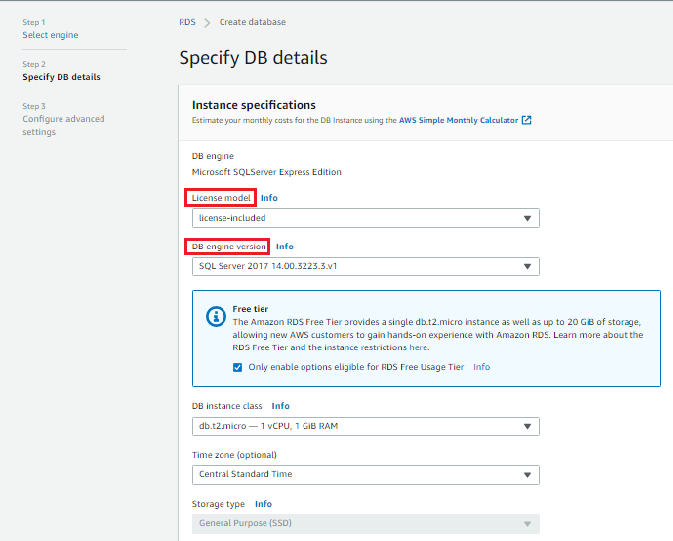Open the DB instance class dropdown
Screen dimensions: 673x541
pos(365,426)
